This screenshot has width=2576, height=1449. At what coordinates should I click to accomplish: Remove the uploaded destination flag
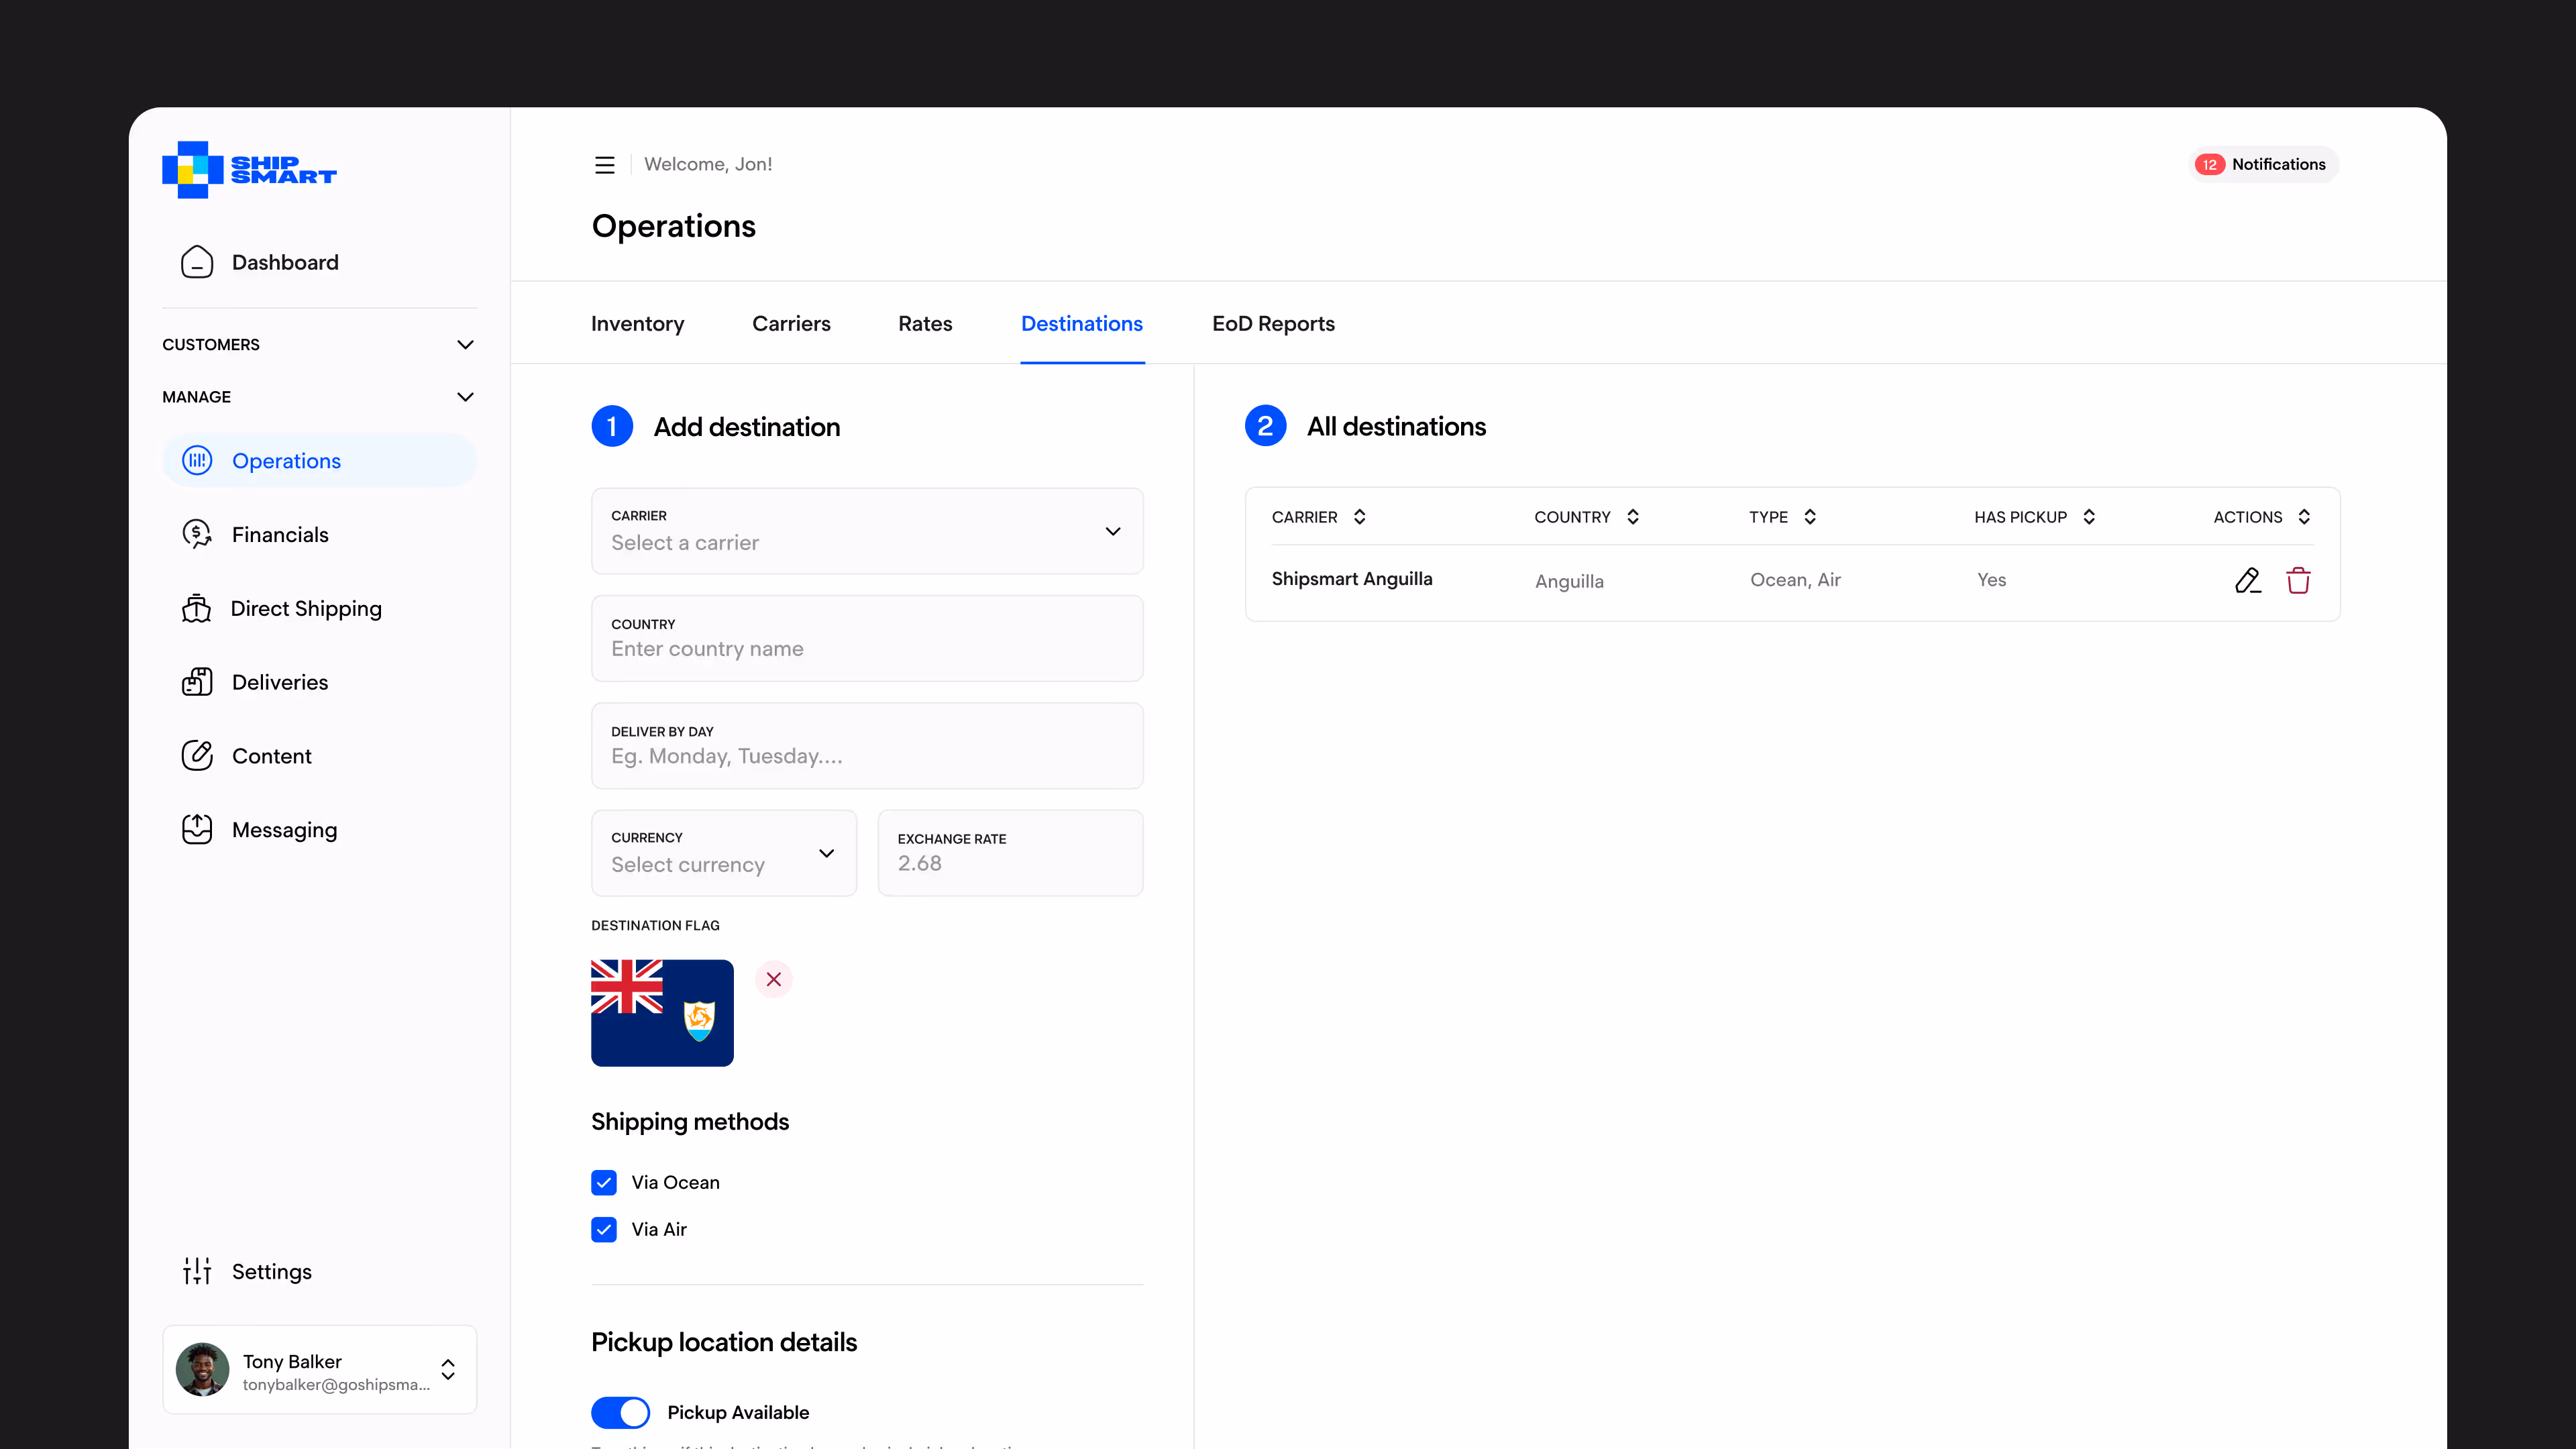pos(773,979)
